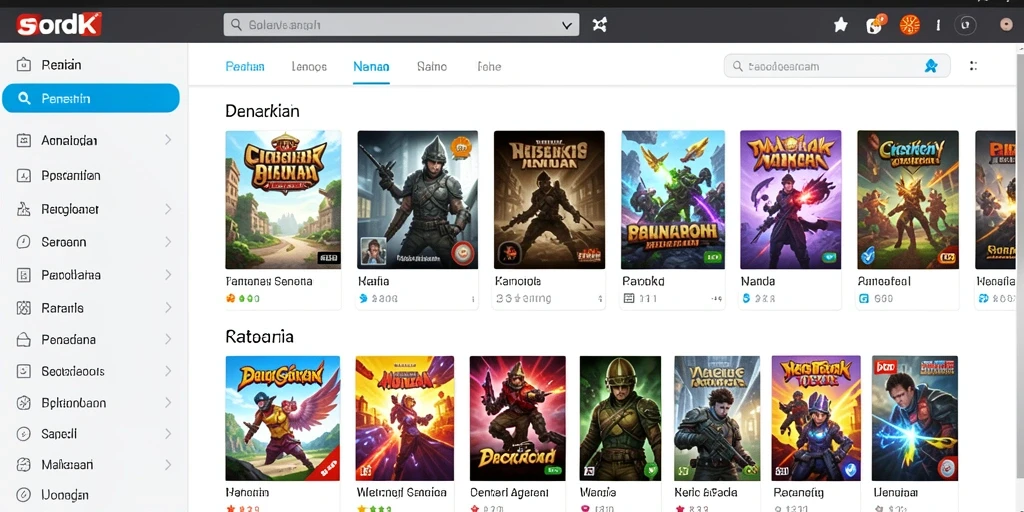1024x512 pixels.
Task: Expand the Reroglomet chevron
Action: click(168, 209)
